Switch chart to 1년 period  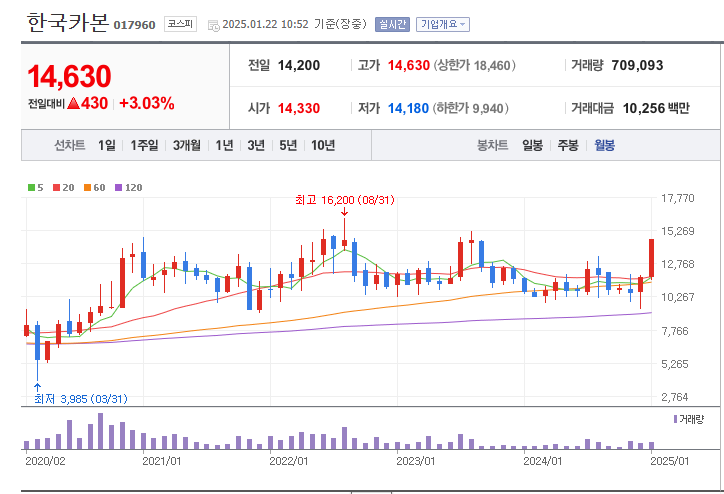point(224,145)
